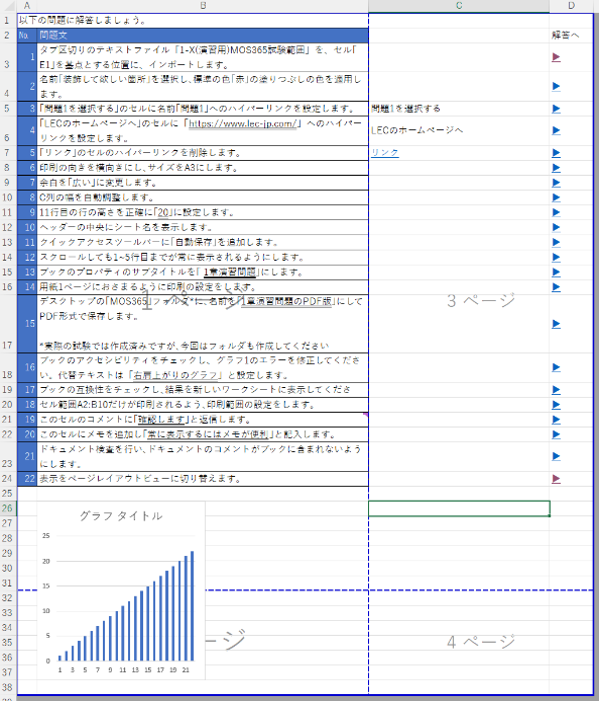Image resolution: width=599 pixels, height=701 pixels.
Task: Select the problem 4 cell with https://www.lec-jp.com/
Action: pos(202,131)
